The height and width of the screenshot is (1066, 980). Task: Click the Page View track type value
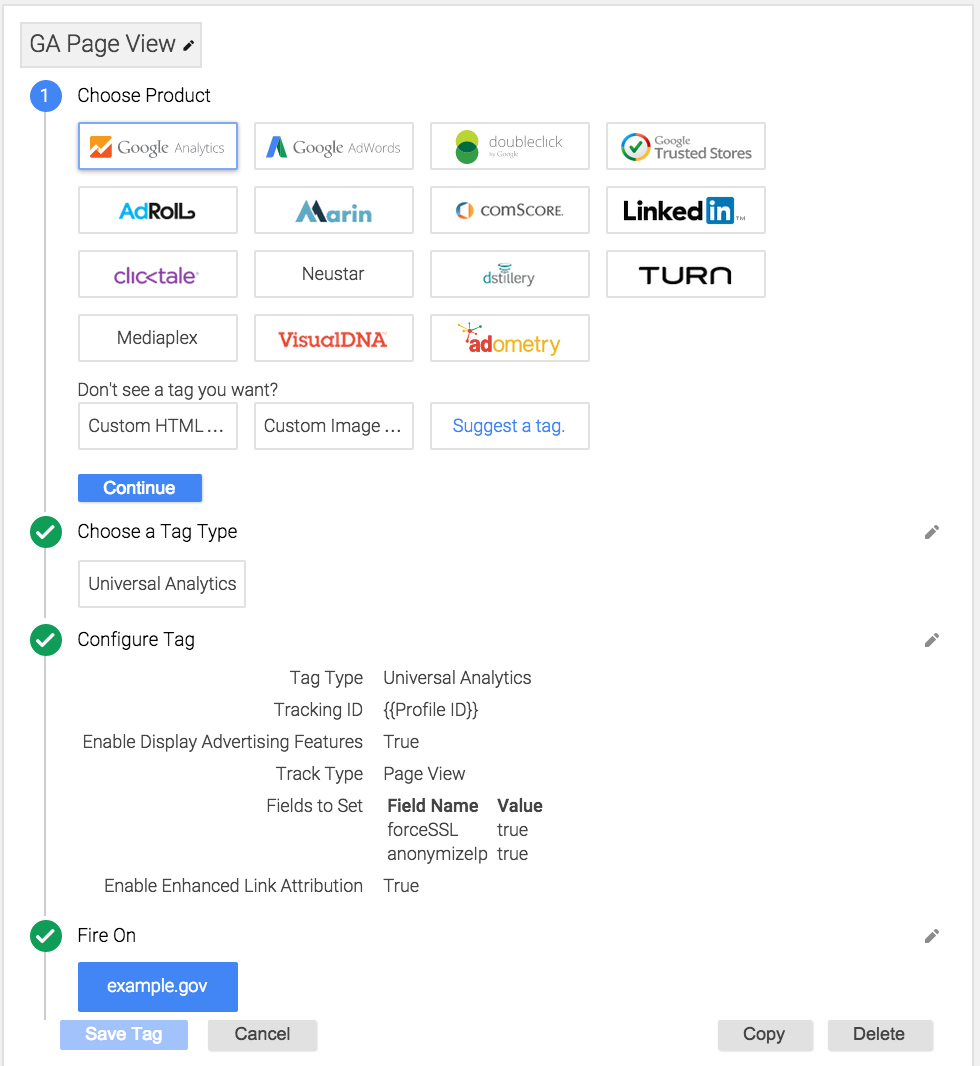[x=424, y=774]
